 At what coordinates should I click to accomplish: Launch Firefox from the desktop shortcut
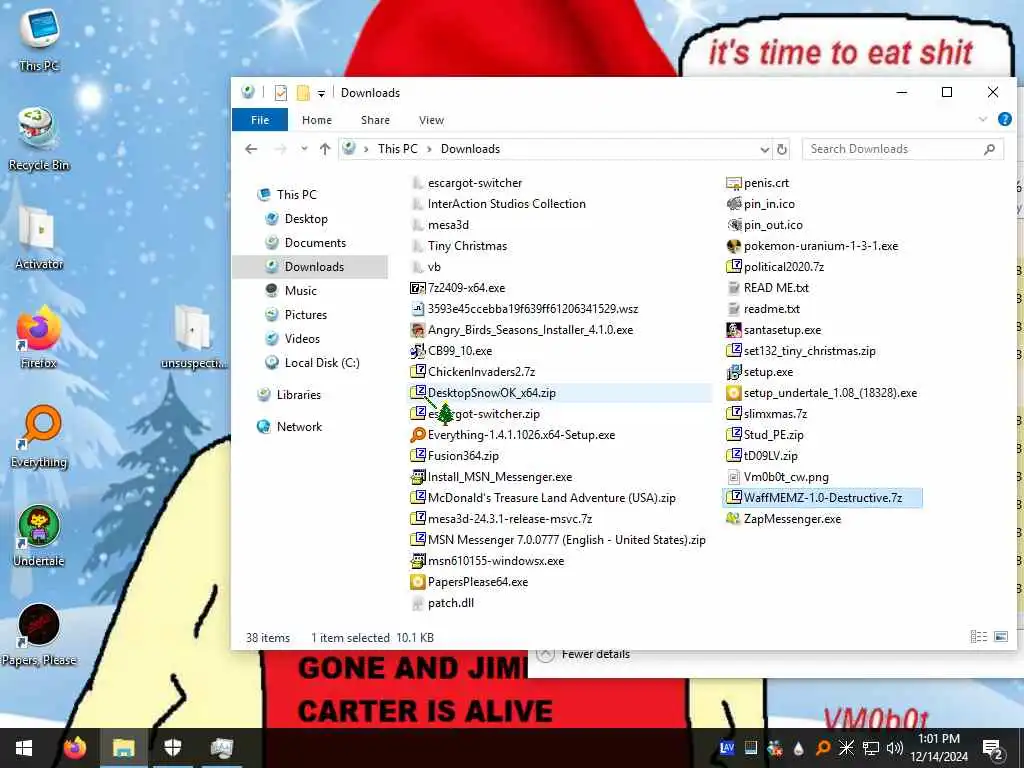(x=39, y=337)
